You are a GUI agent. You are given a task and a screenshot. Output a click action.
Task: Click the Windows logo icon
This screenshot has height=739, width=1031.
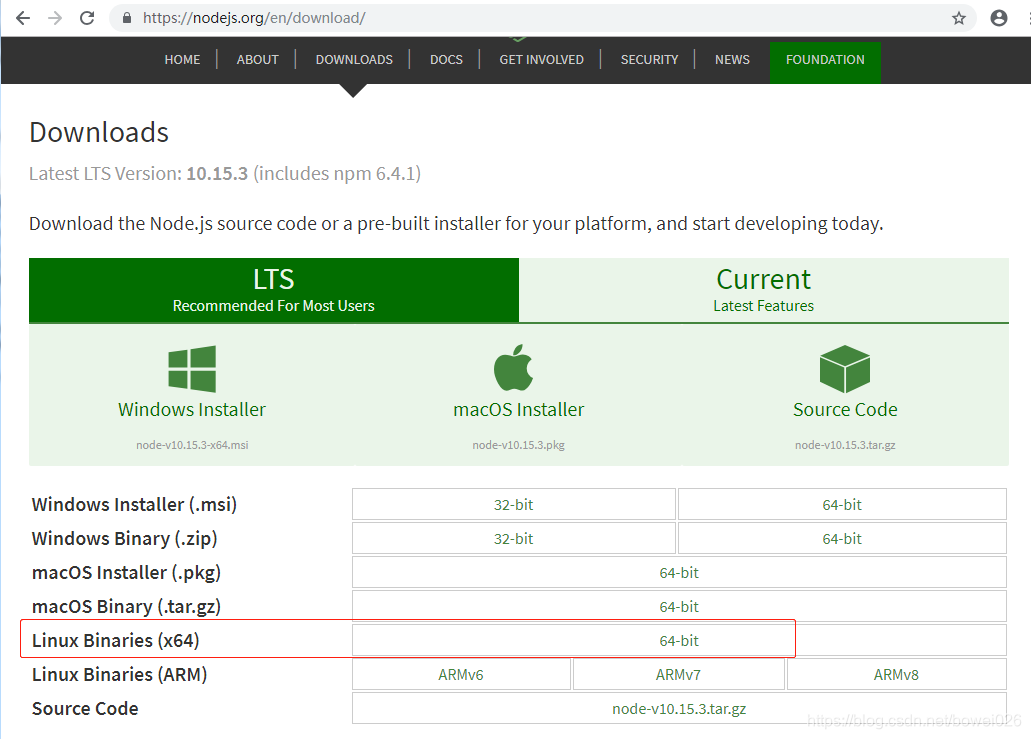[x=192, y=369]
